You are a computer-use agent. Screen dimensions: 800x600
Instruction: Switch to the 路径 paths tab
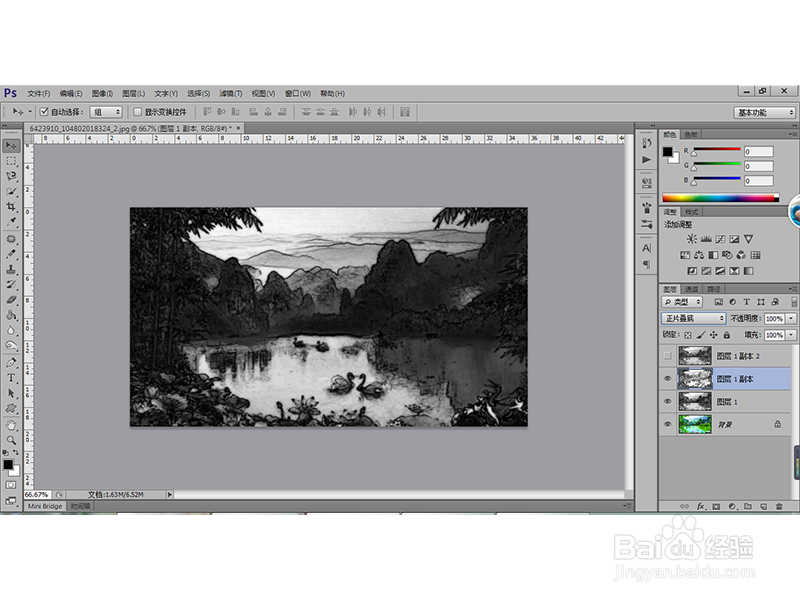(714, 289)
